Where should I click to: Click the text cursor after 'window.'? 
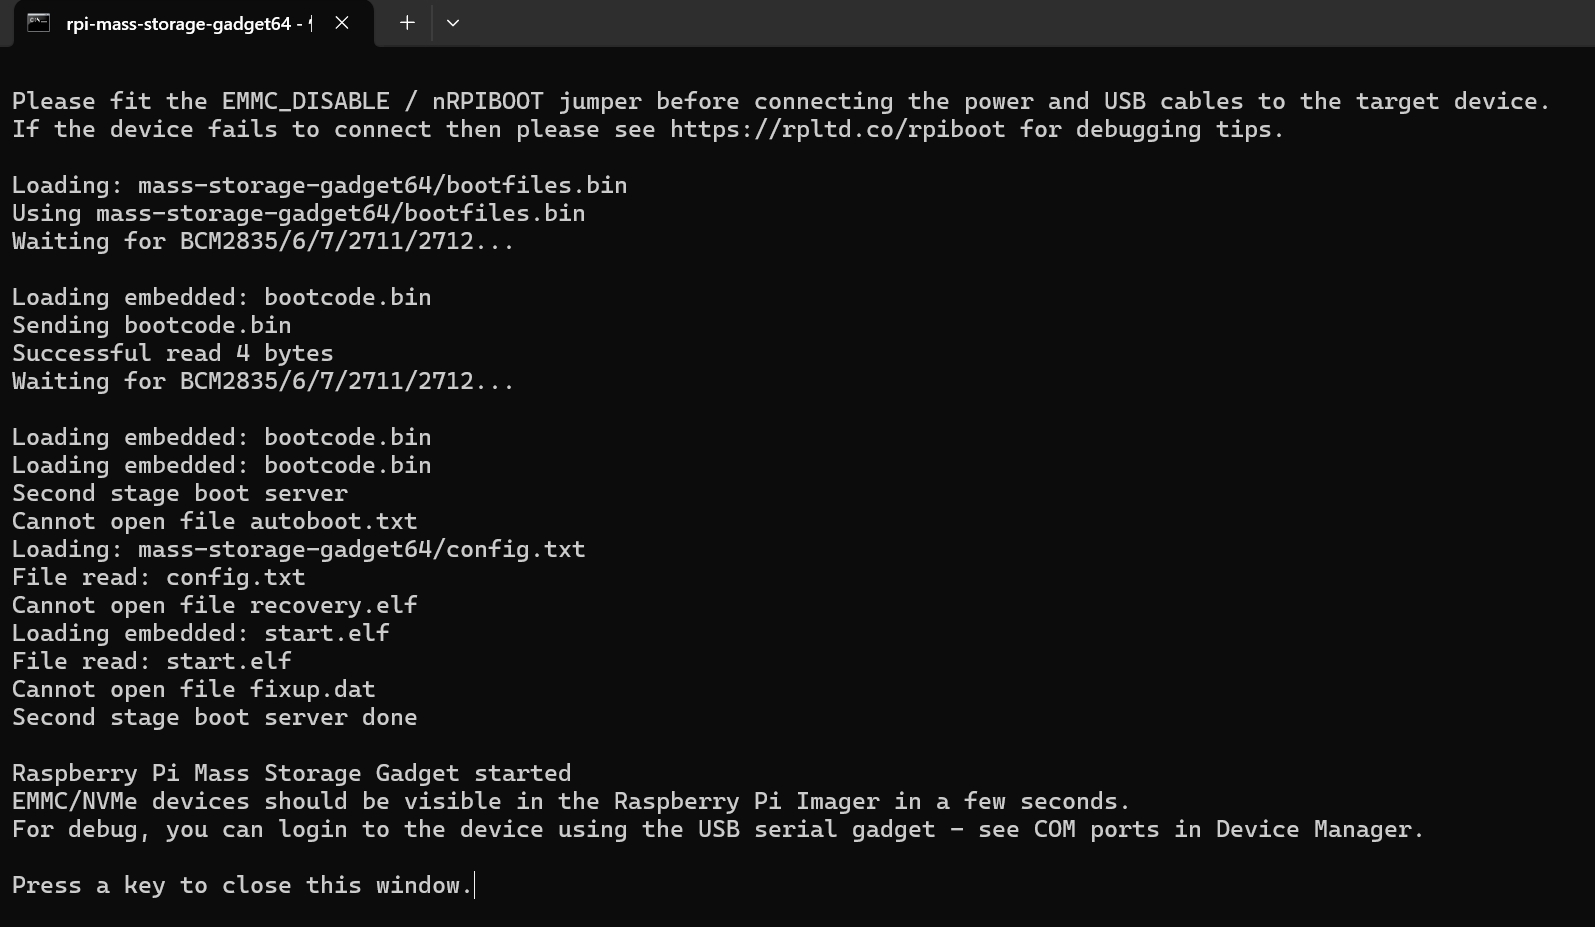tap(475, 886)
